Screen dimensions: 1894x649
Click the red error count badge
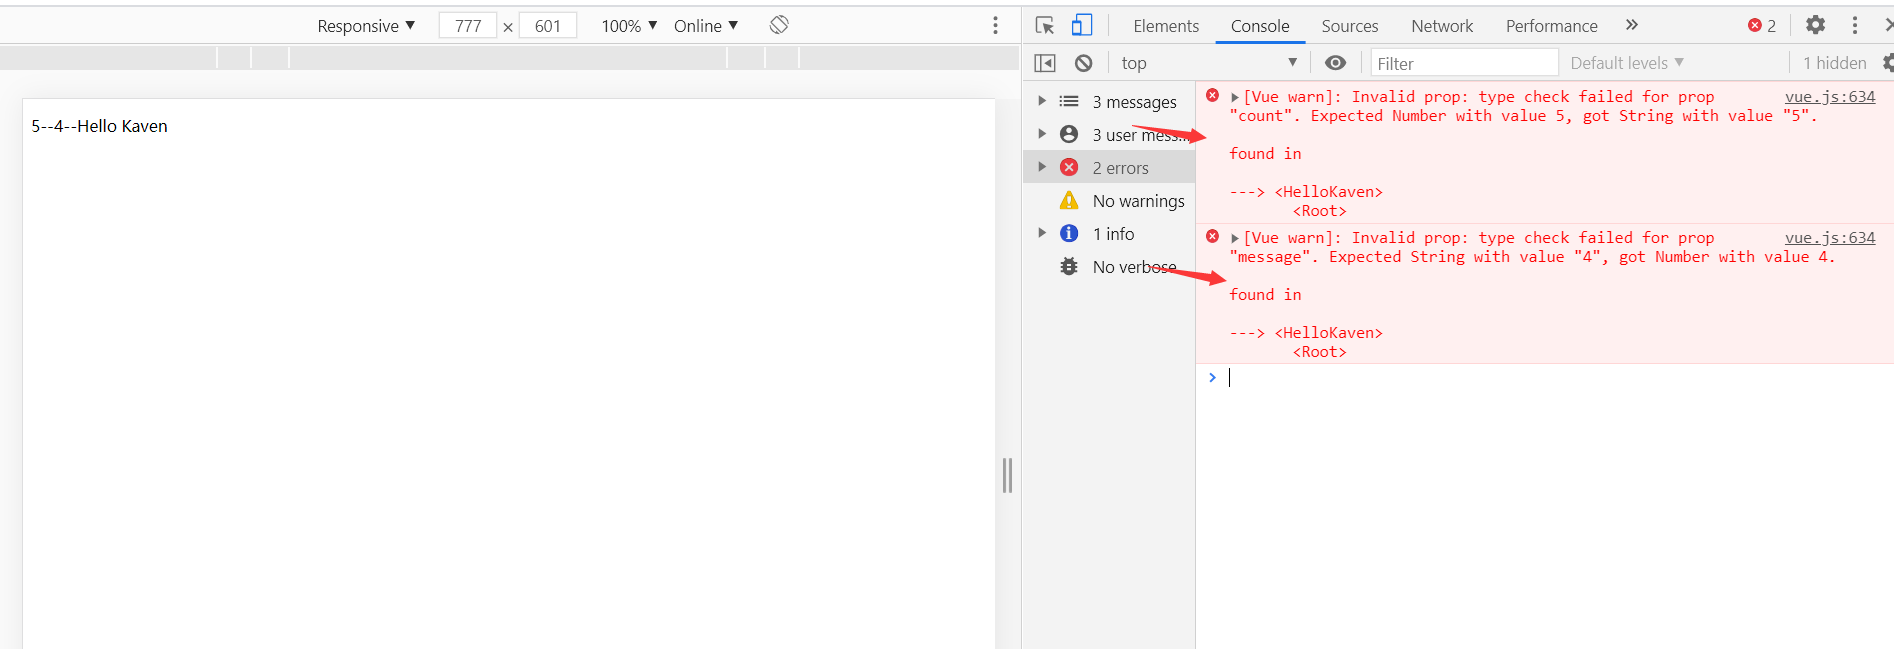pyautogui.click(x=1762, y=26)
